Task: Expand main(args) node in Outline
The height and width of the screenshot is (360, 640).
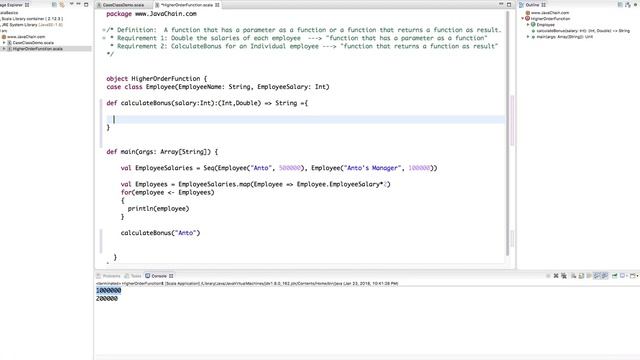Action: coord(528,37)
